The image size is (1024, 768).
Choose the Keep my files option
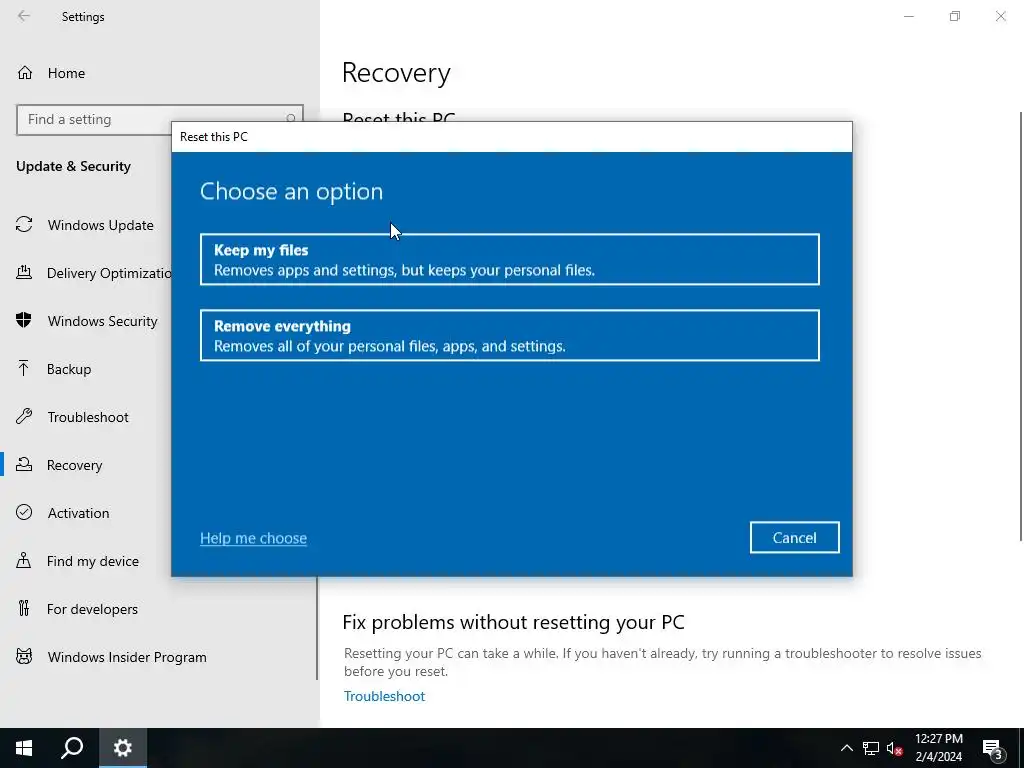(x=509, y=259)
